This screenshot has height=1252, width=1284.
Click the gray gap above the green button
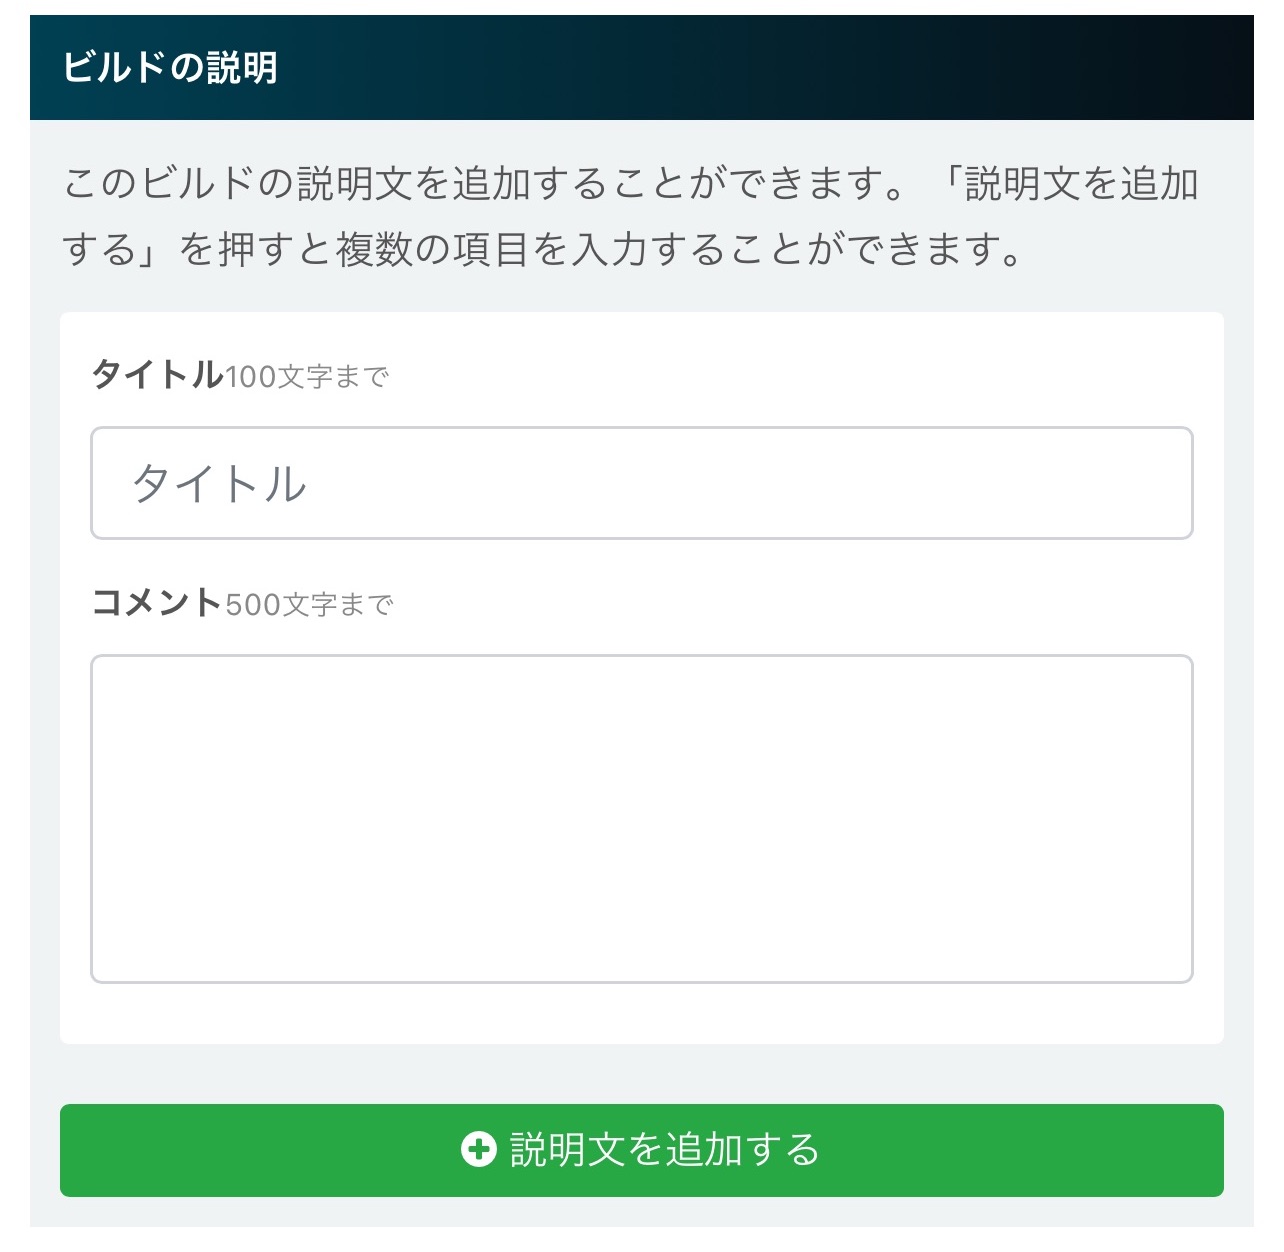pos(642,1074)
